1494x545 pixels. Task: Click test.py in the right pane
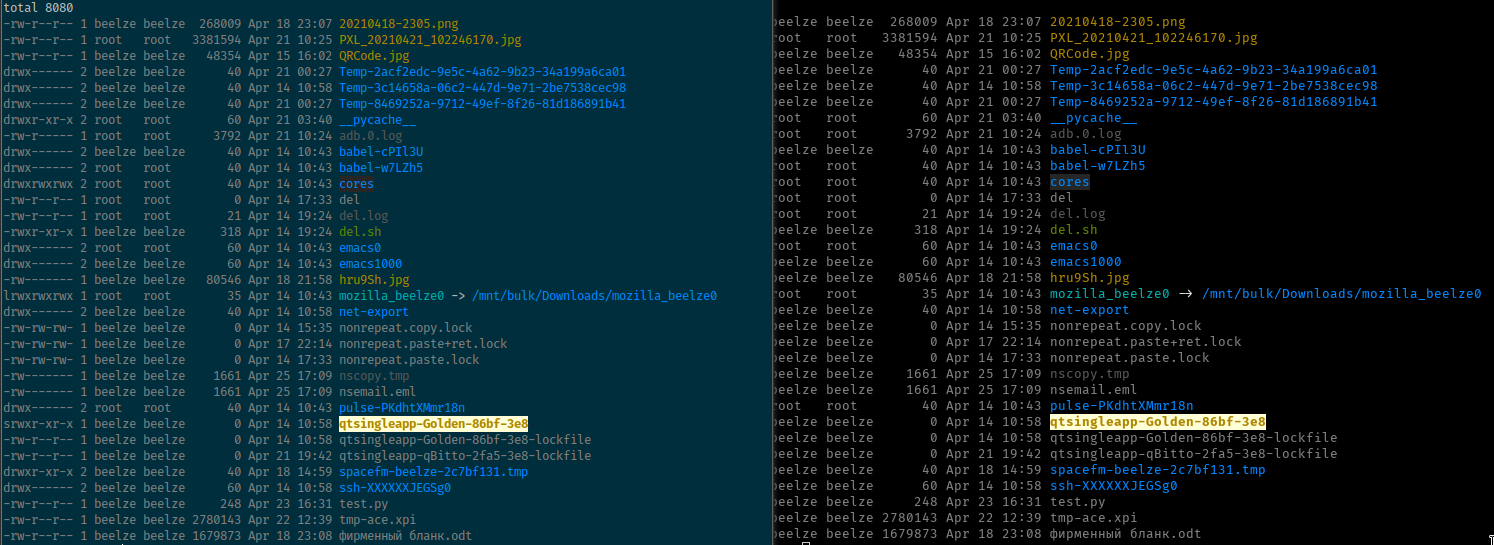click(1078, 501)
